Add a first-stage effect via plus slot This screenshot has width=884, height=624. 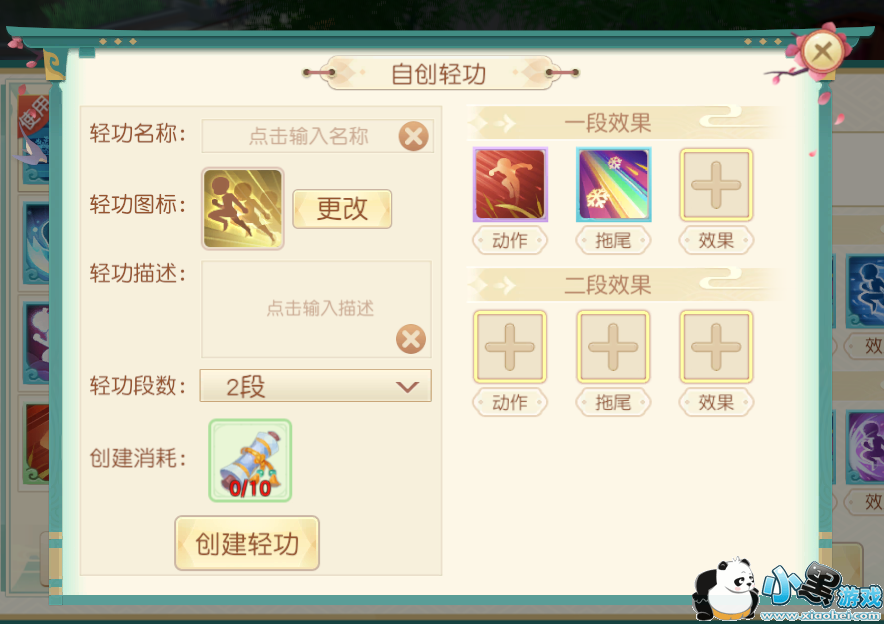tap(716, 184)
